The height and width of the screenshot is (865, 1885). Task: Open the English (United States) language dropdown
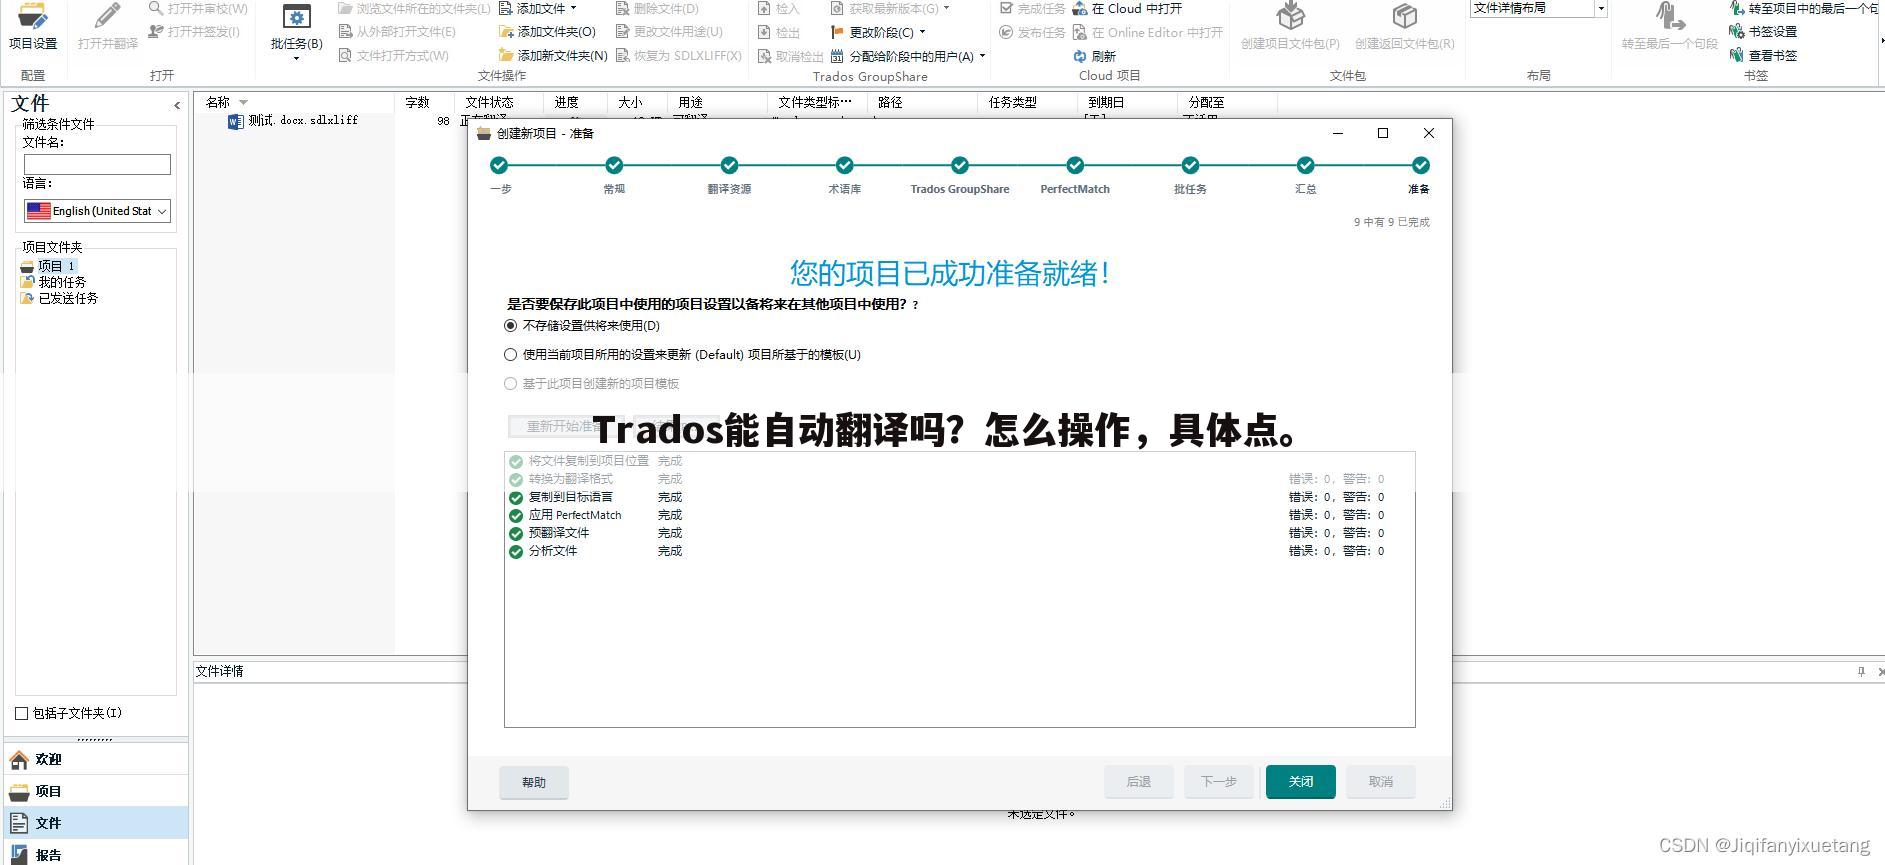(x=98, y=211)
